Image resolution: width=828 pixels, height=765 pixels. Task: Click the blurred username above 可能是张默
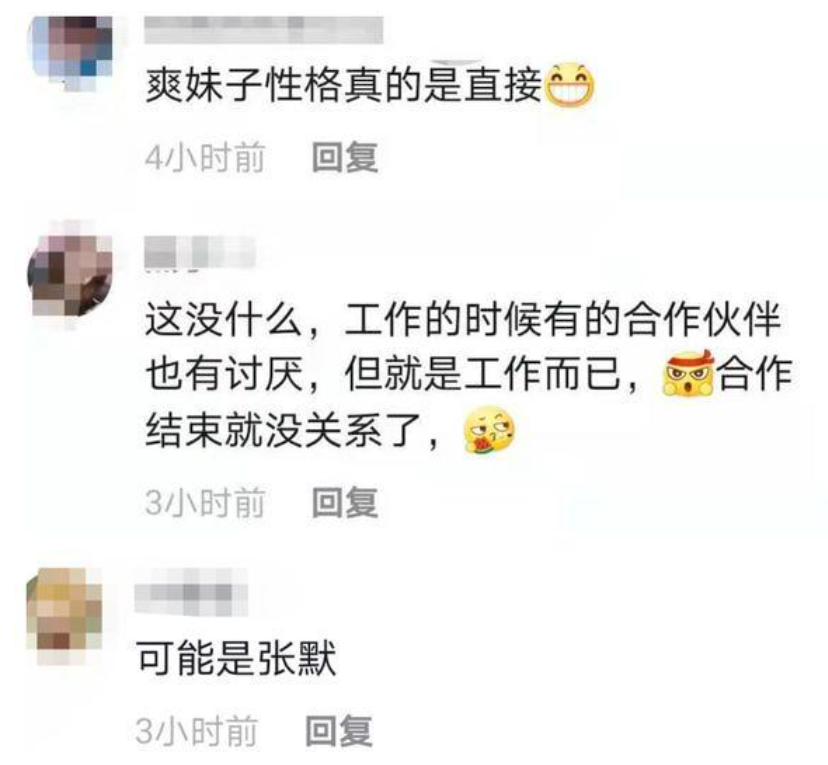(191, 591)
